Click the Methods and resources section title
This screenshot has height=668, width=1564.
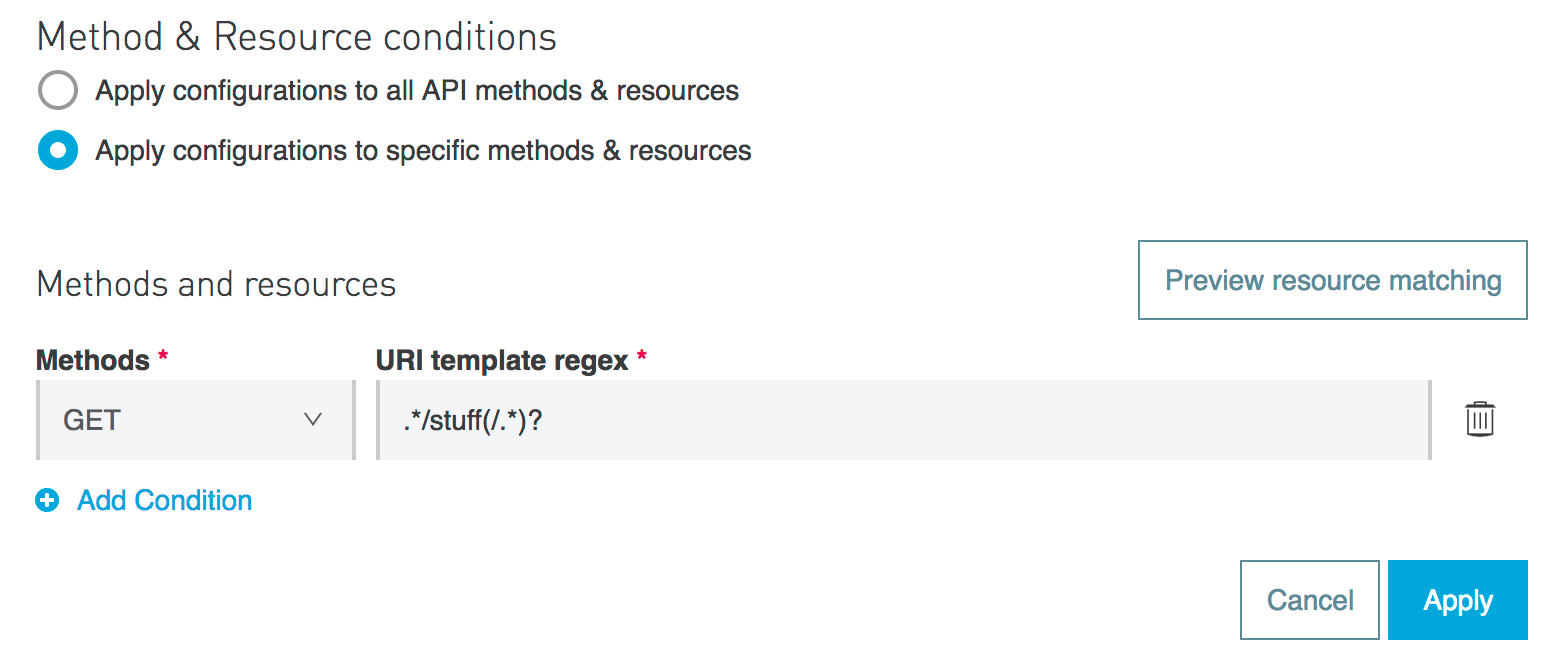point(215,284)
